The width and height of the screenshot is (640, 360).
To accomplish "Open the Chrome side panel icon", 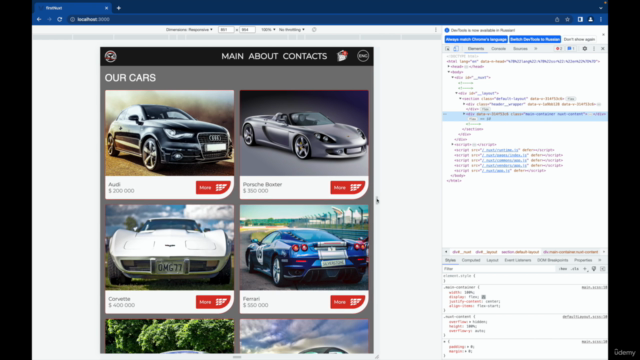I will [580, 19].
